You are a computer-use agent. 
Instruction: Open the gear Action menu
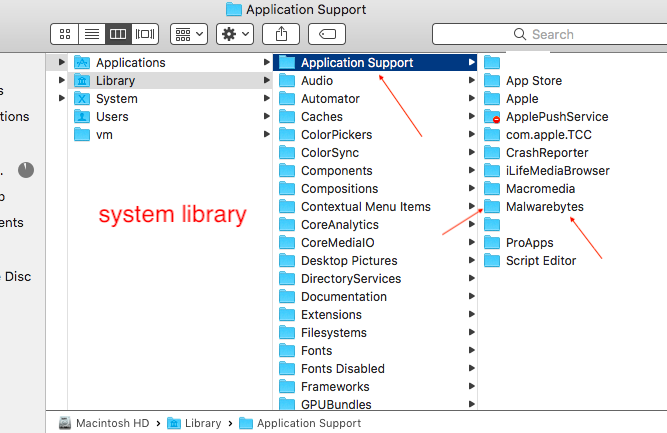click(235, 34)
